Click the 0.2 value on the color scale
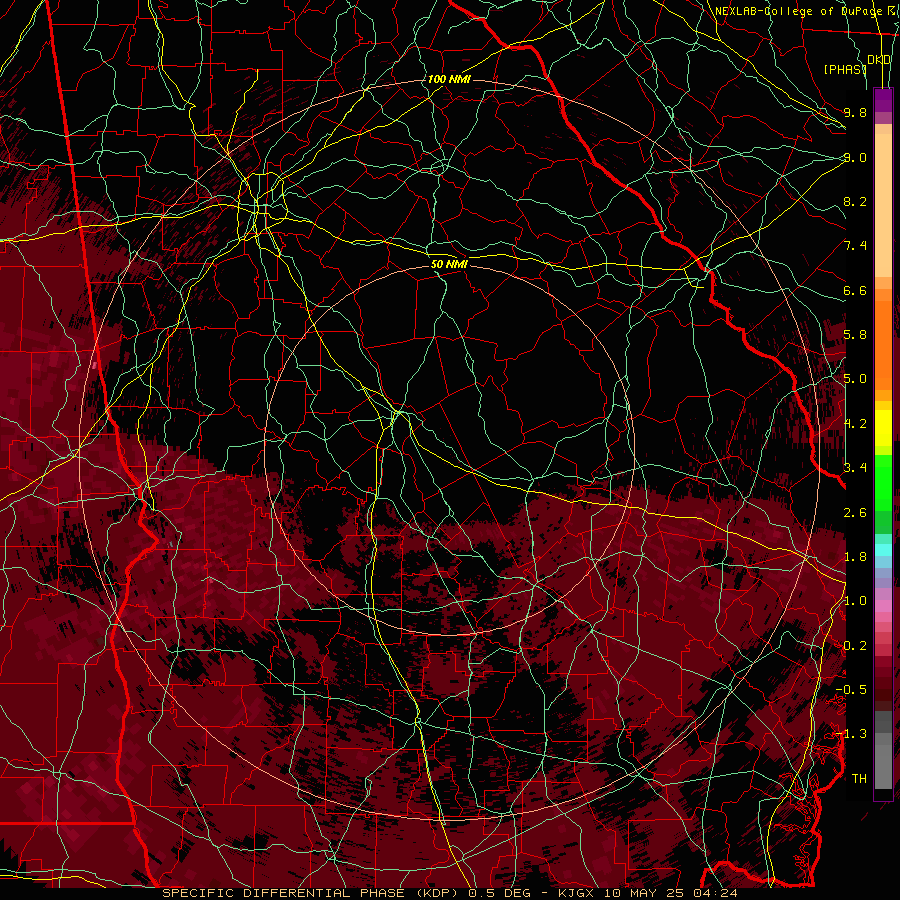The height and width of the screenshot is (900, 900). pos(855,646)
